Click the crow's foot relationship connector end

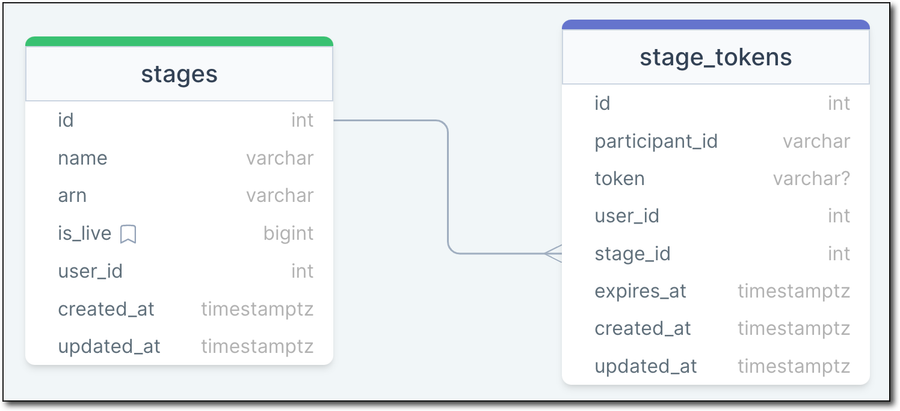click(553, 254)
